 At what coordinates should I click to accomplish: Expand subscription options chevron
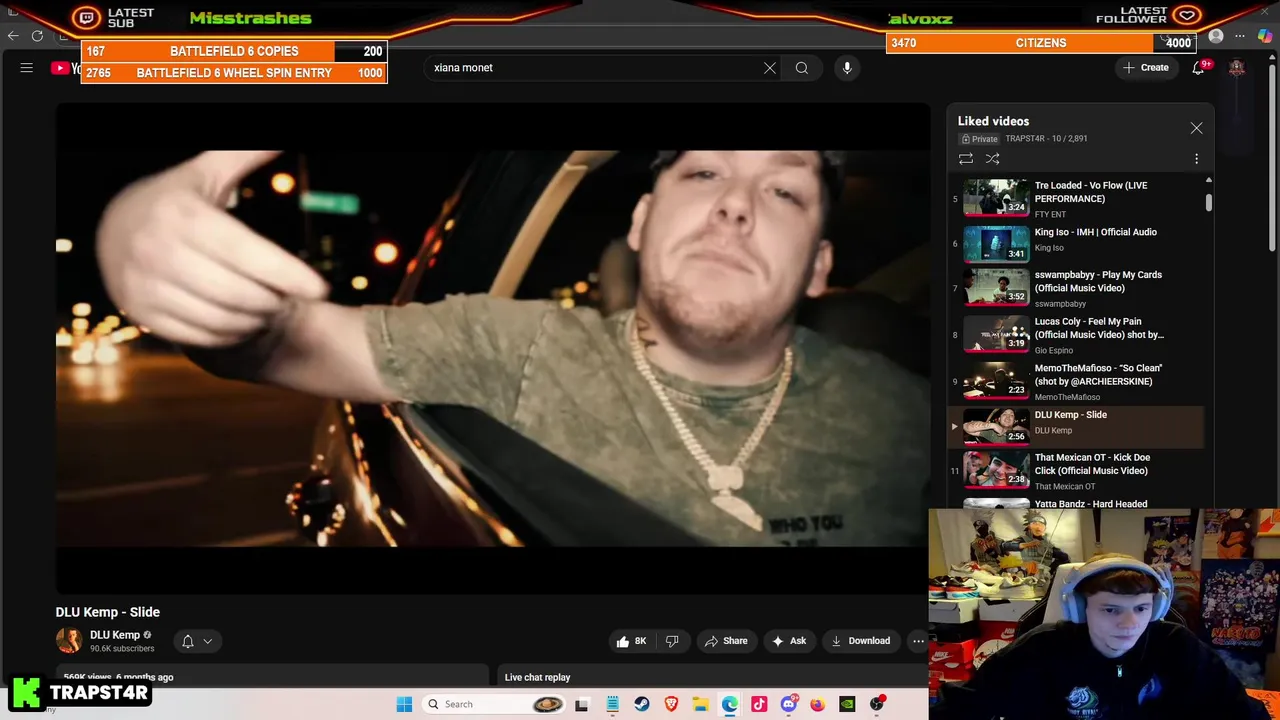208,641
